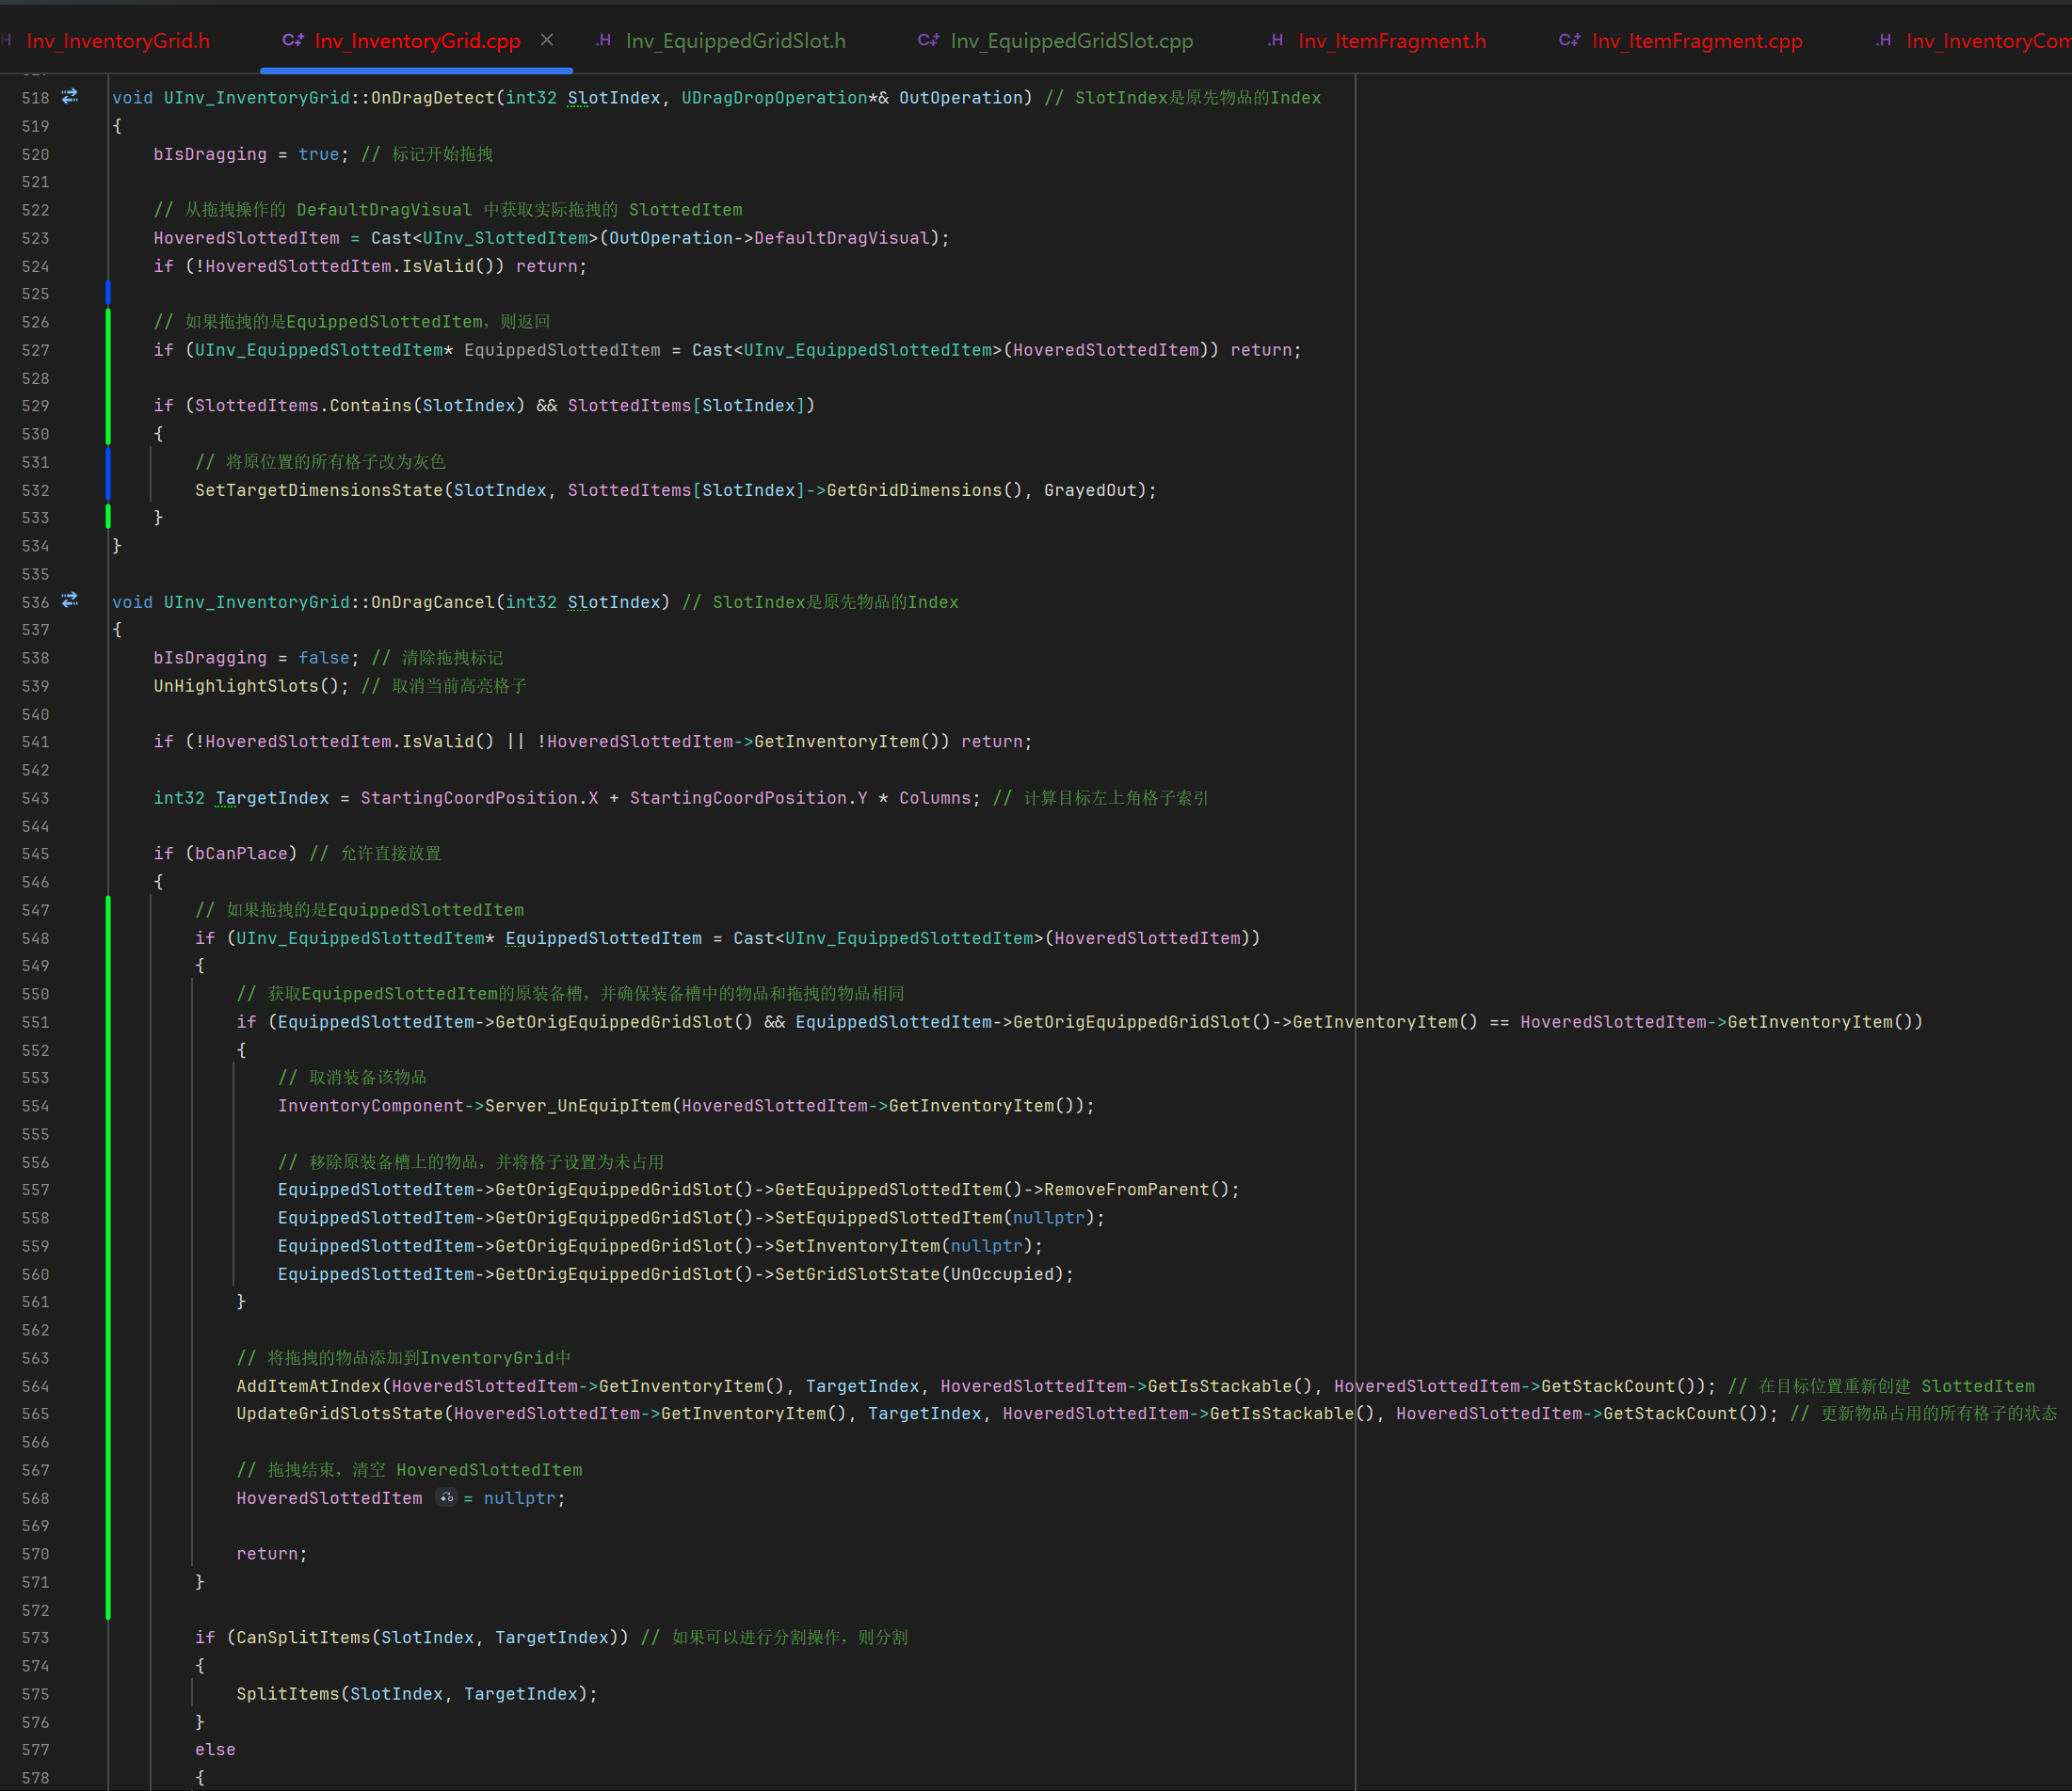This screenshot has width=2072, height=1791.
Task: Click the SplitItems call on line 575
Action: pyautogui.click(x=287, y=1694)
